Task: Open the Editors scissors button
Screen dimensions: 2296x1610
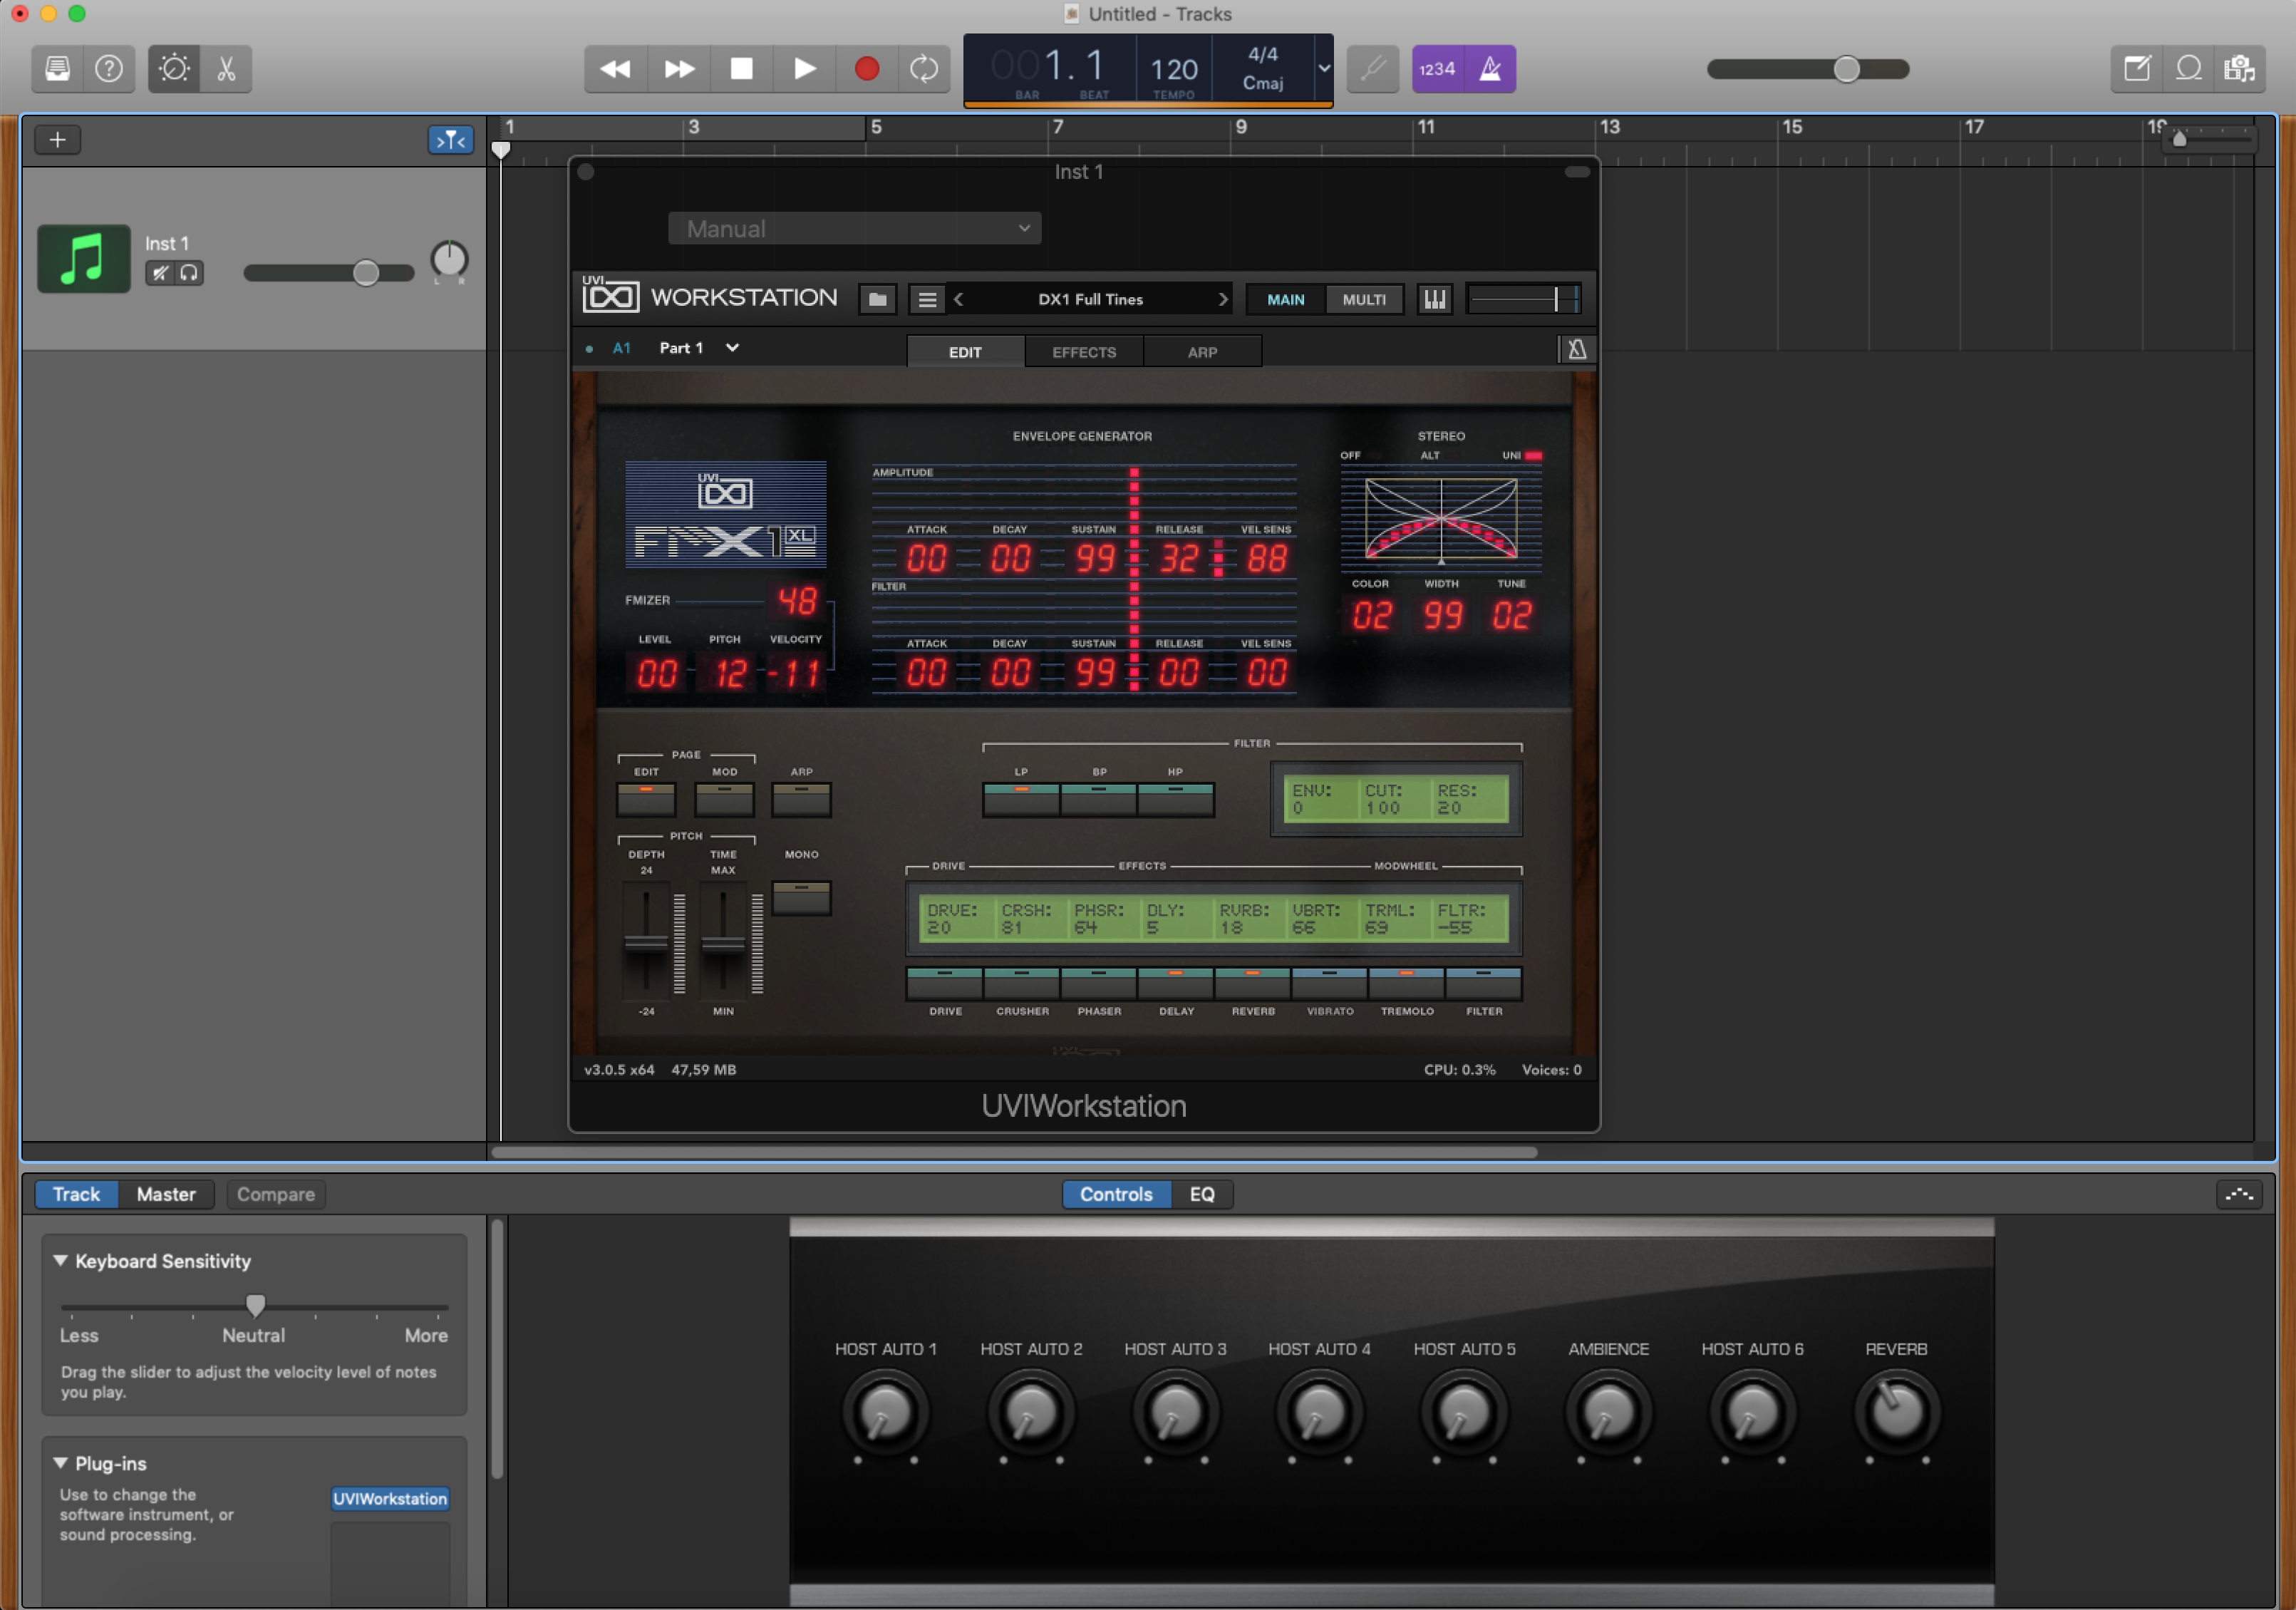Action: [x=226, y=69]
